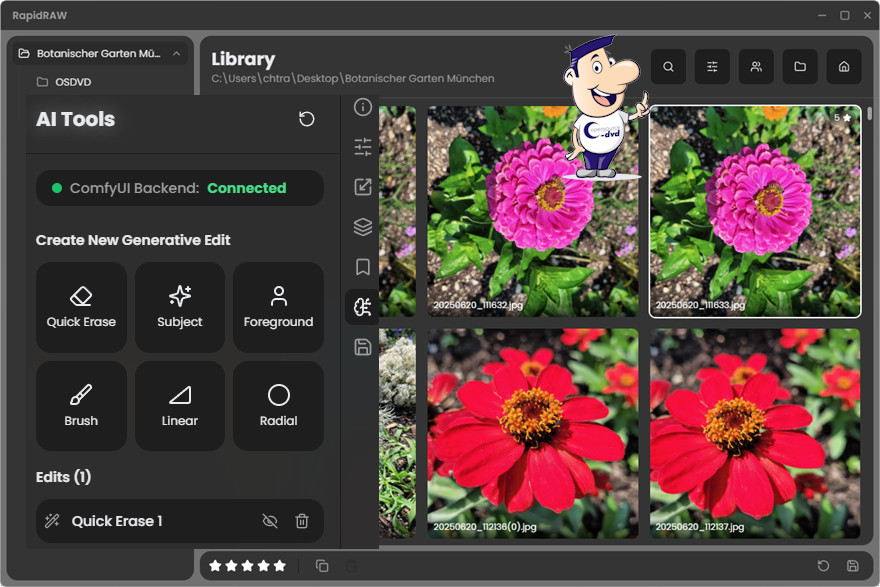Viewport: 880px width, 587px height.
Task: Select thumbnail 20250620_112137.jpg
Action: pyautogui.click(x=755, y=435)
